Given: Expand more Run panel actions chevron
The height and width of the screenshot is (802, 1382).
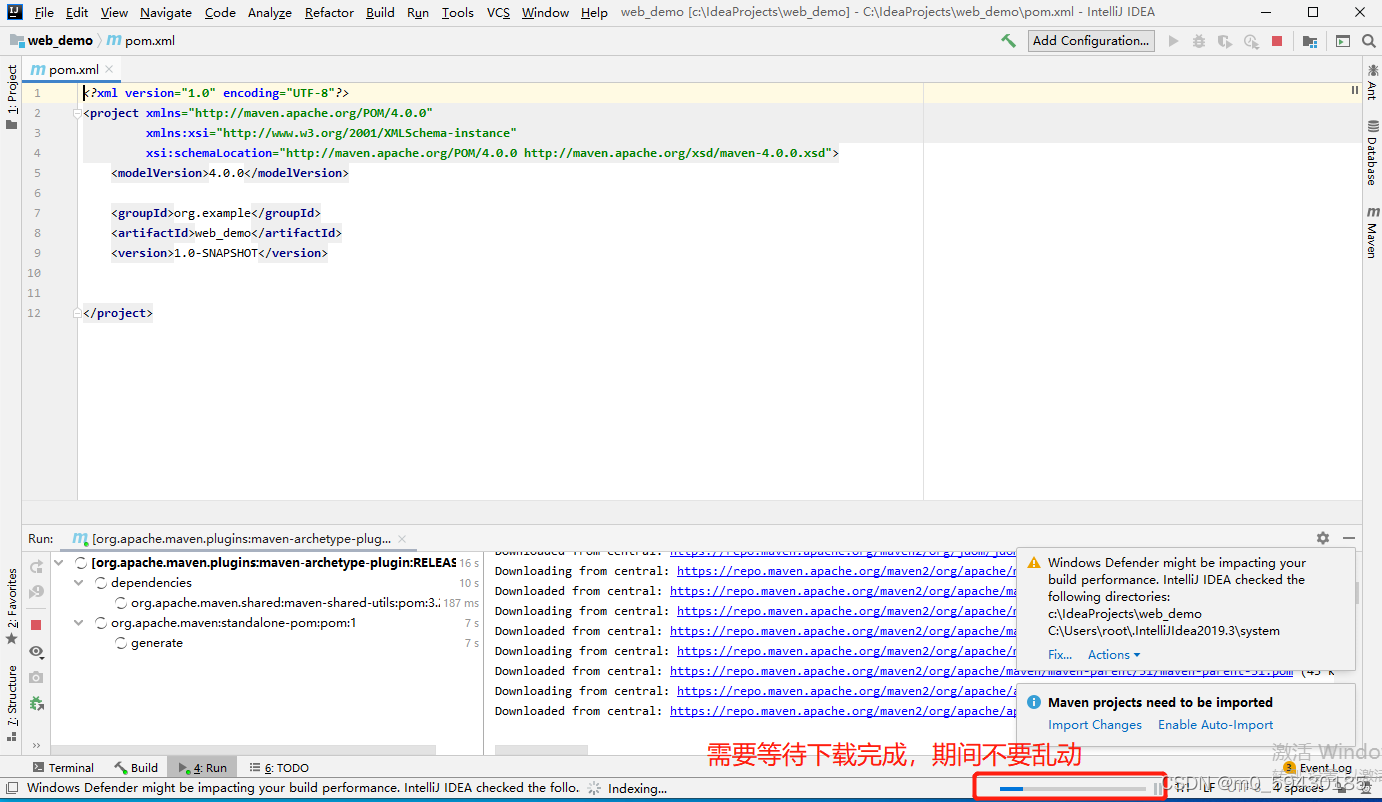Looking at the screenshot, I should [x=37, y=745].
